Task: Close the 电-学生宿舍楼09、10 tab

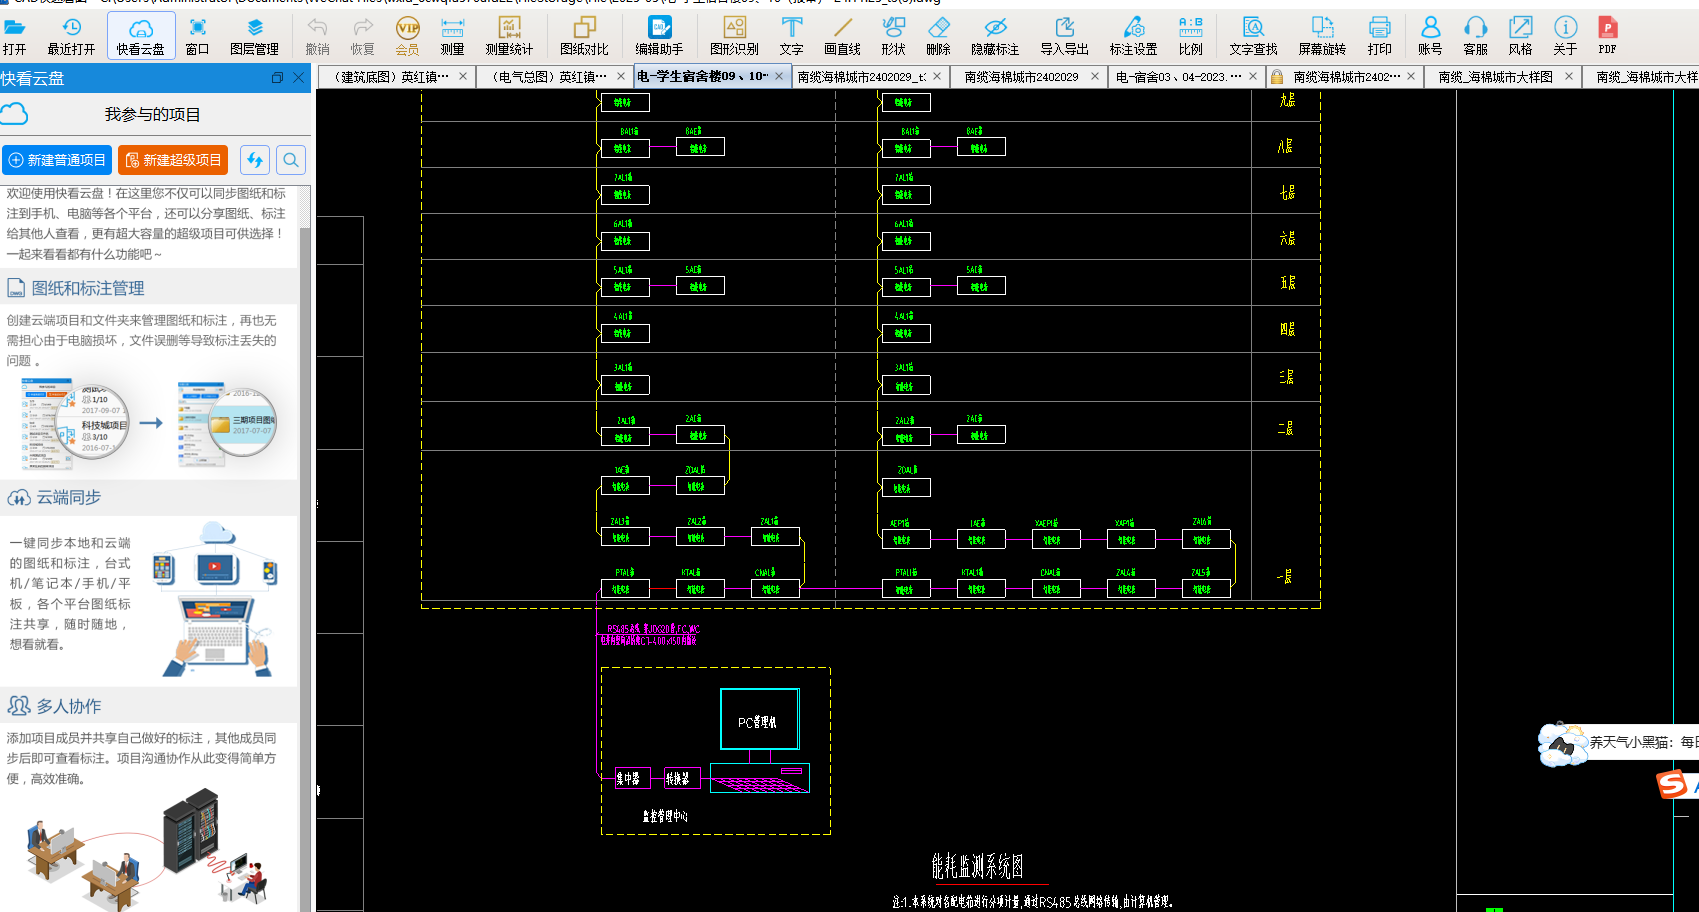Action: 779,76
